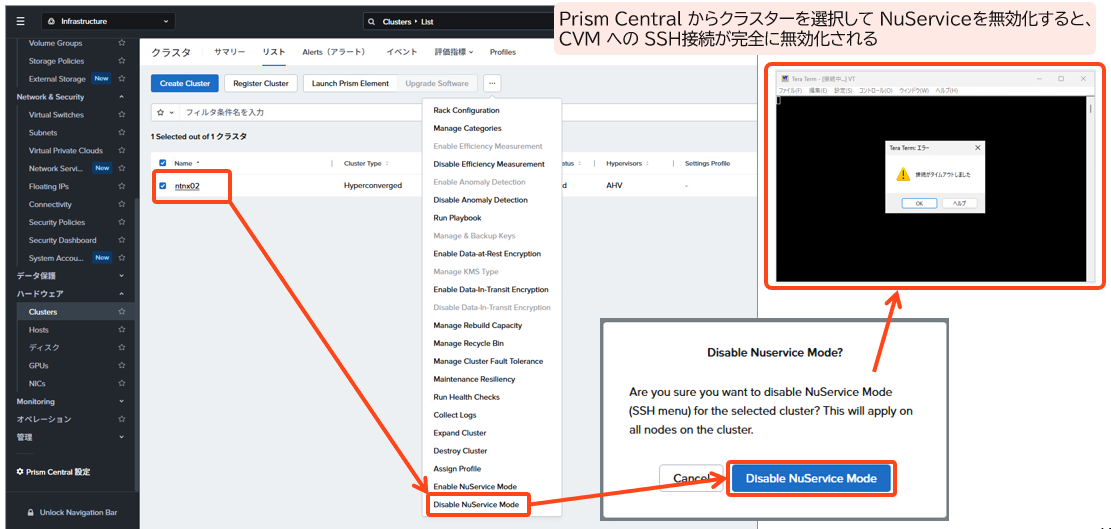Open the more actions ellipsis button

pos(493,83)
